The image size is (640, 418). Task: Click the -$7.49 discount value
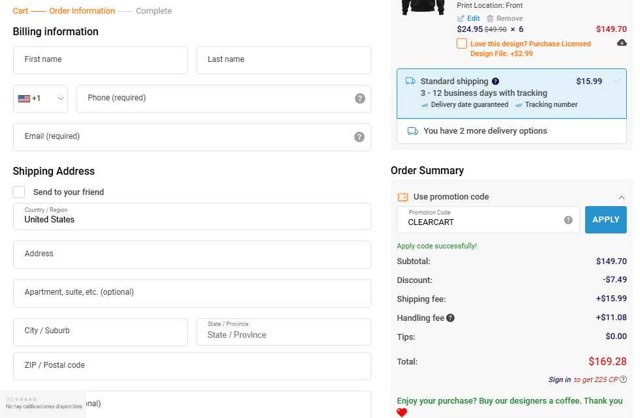click(615, 280)
